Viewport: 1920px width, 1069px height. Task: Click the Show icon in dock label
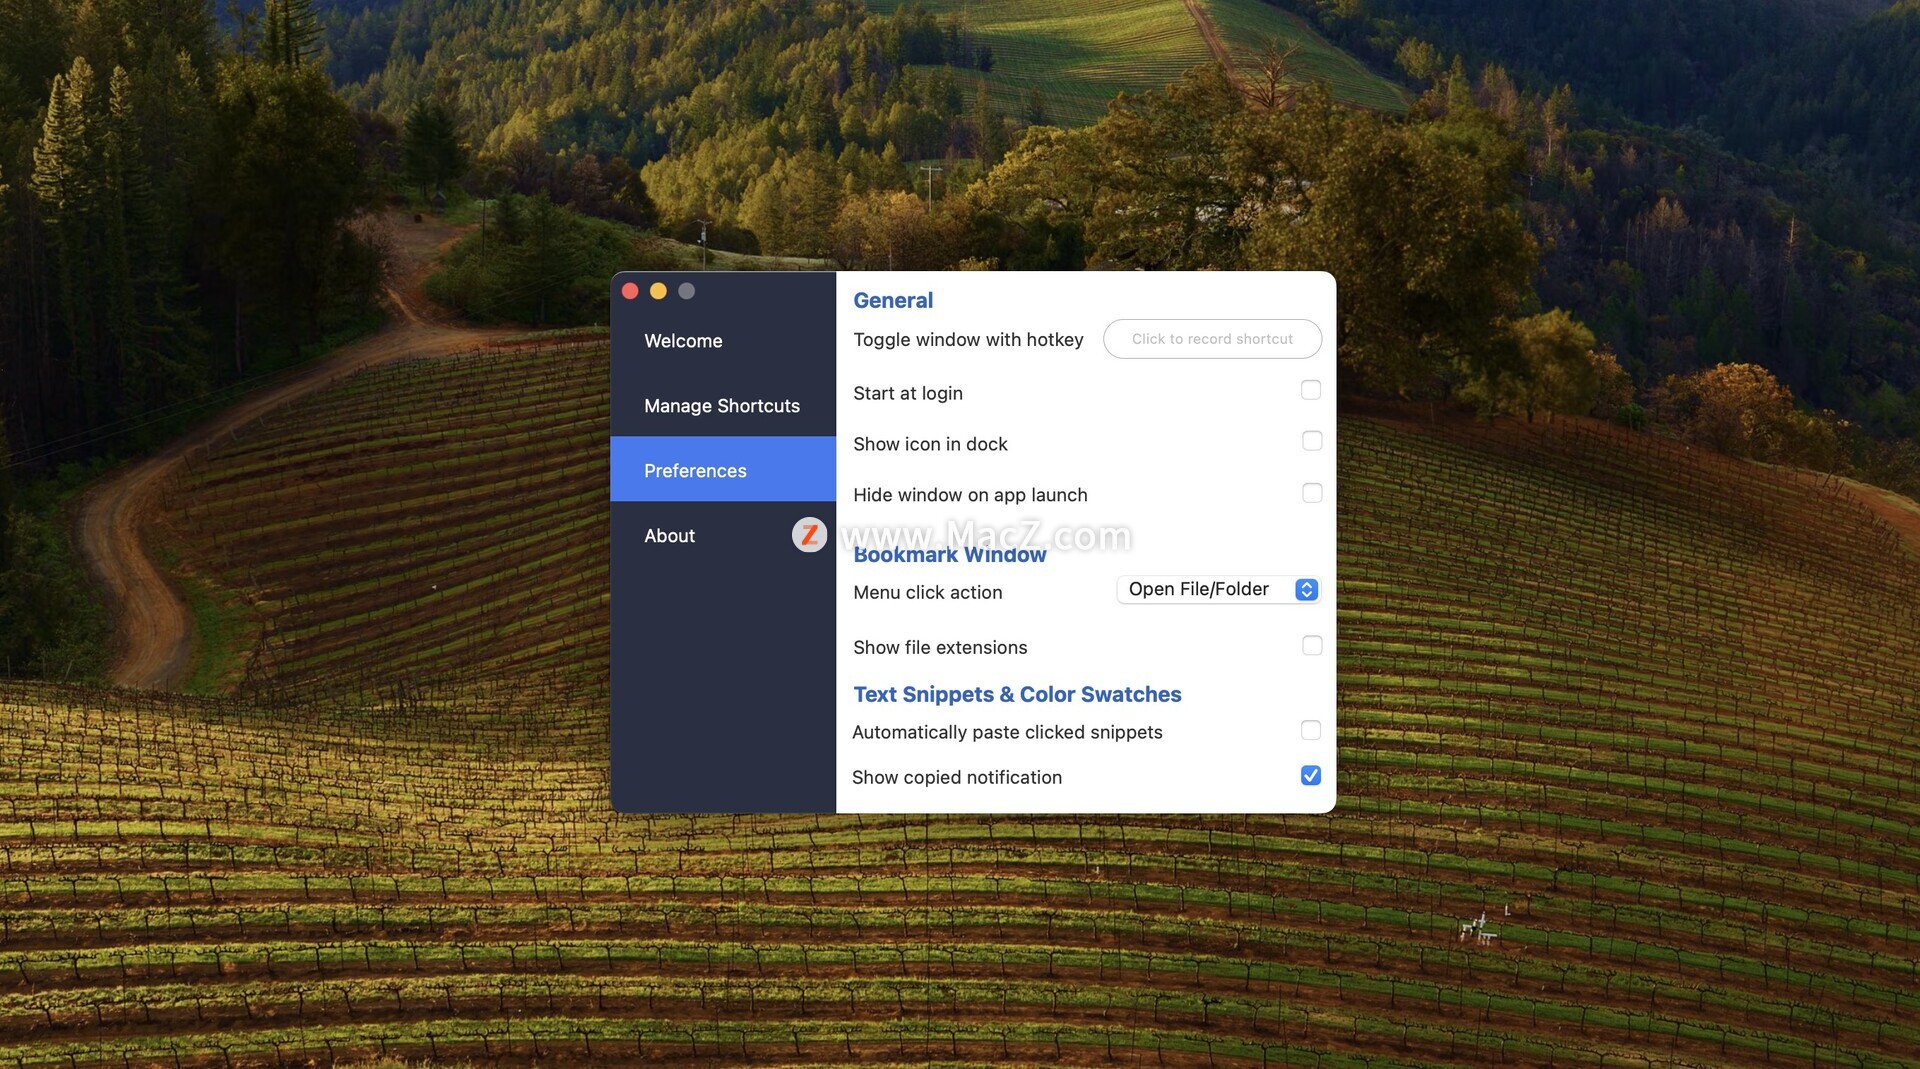point(930,444)
